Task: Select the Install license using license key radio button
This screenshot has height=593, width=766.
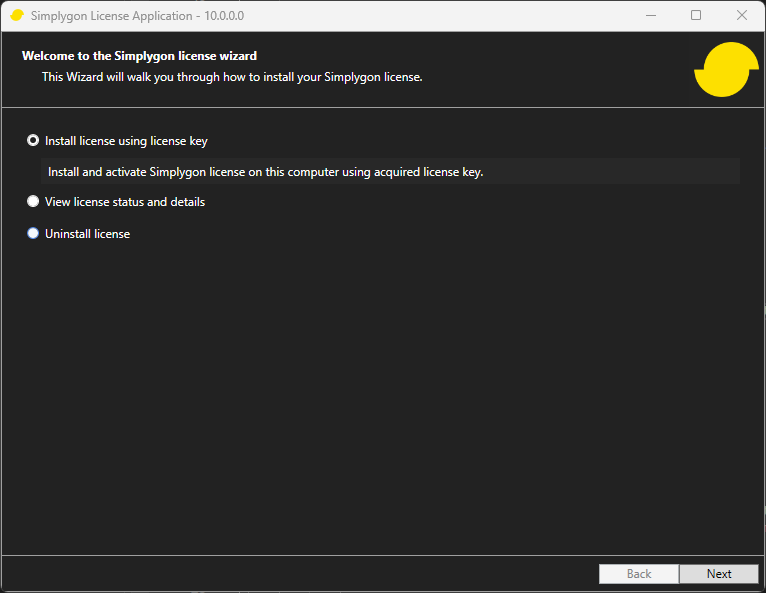Action: (33, 141)
